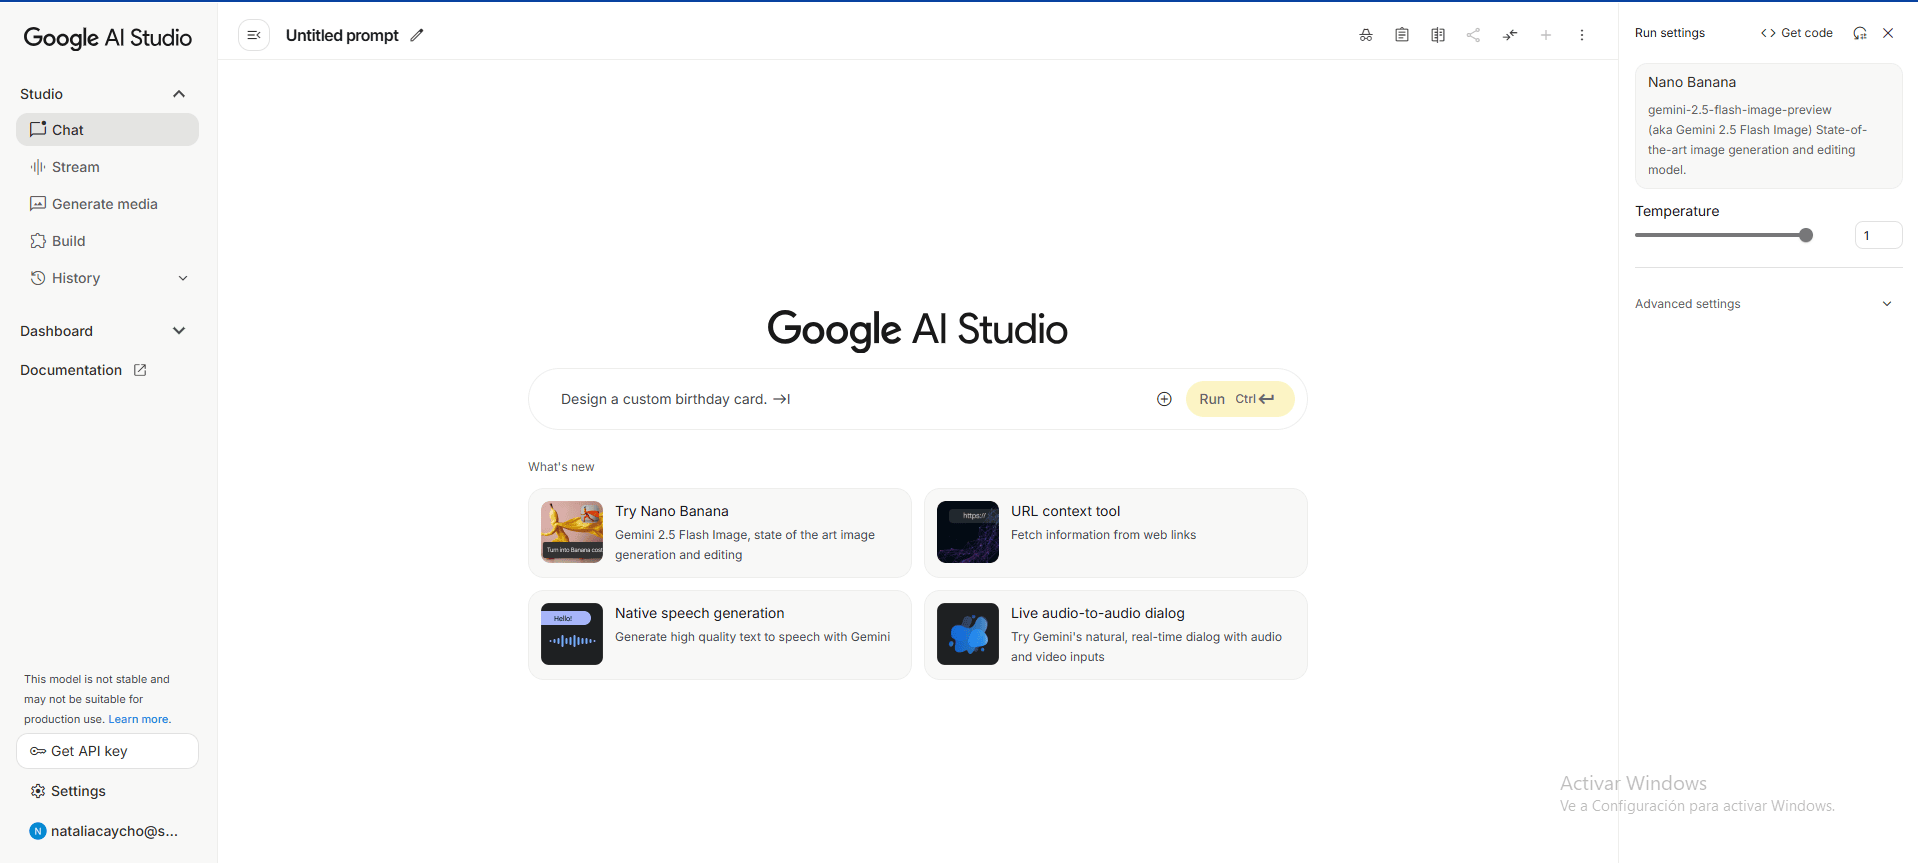Open system instructions clipboard icon
This screenshot has width=1918, height=863.
click(1402, 35)
